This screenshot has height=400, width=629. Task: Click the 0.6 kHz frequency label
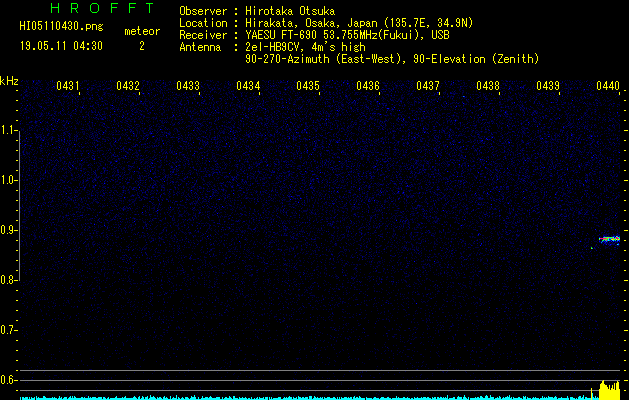(x=8, y=380)
